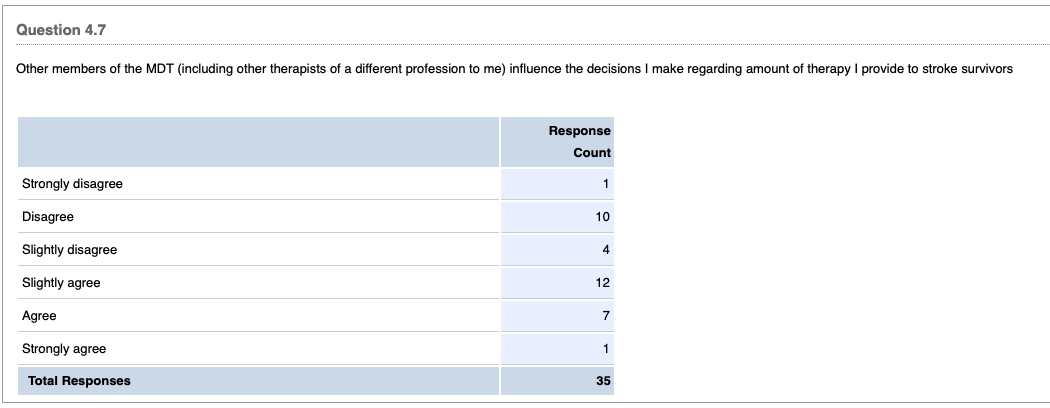Select the Strongly disagree row label
This screenshot has width=1050, height=408.
click(x=72, y=184)
